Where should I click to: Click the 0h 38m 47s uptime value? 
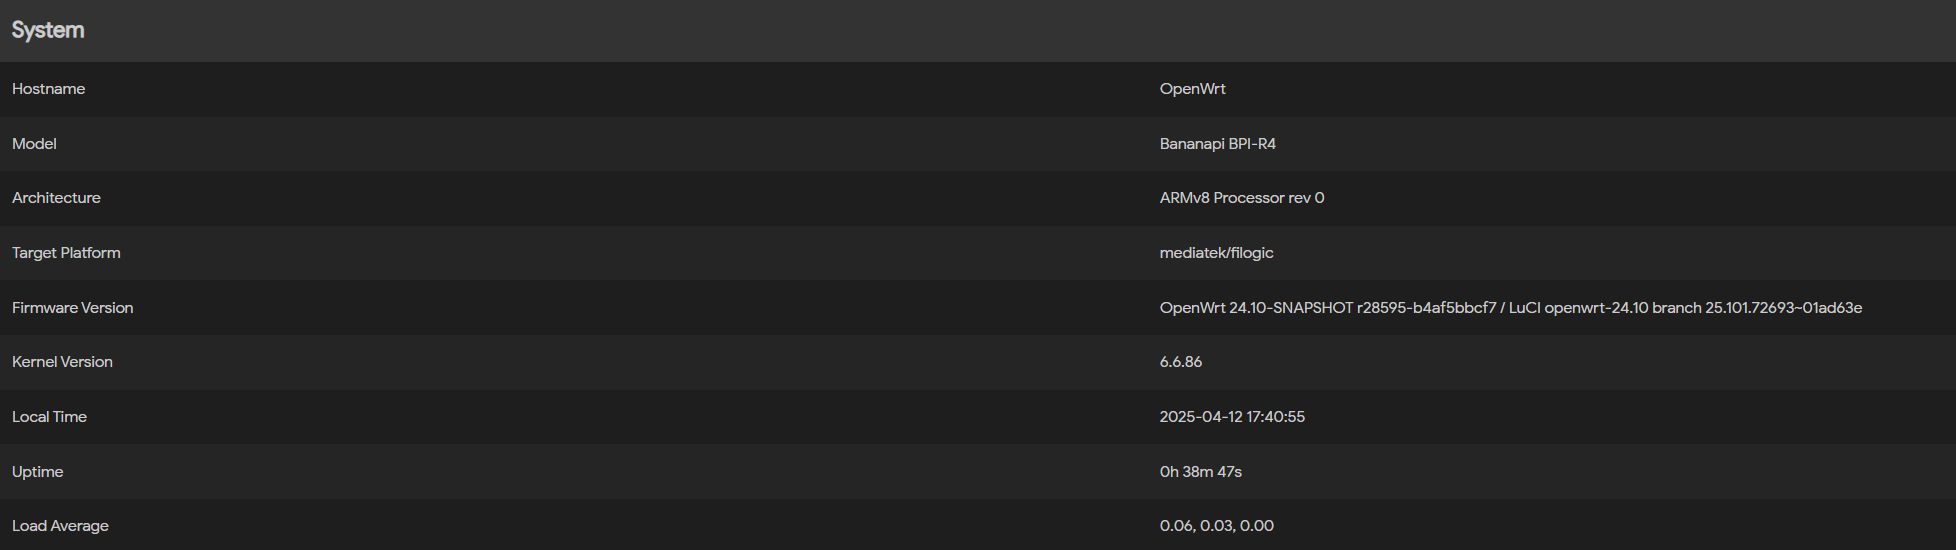(x=1200, y=472)
